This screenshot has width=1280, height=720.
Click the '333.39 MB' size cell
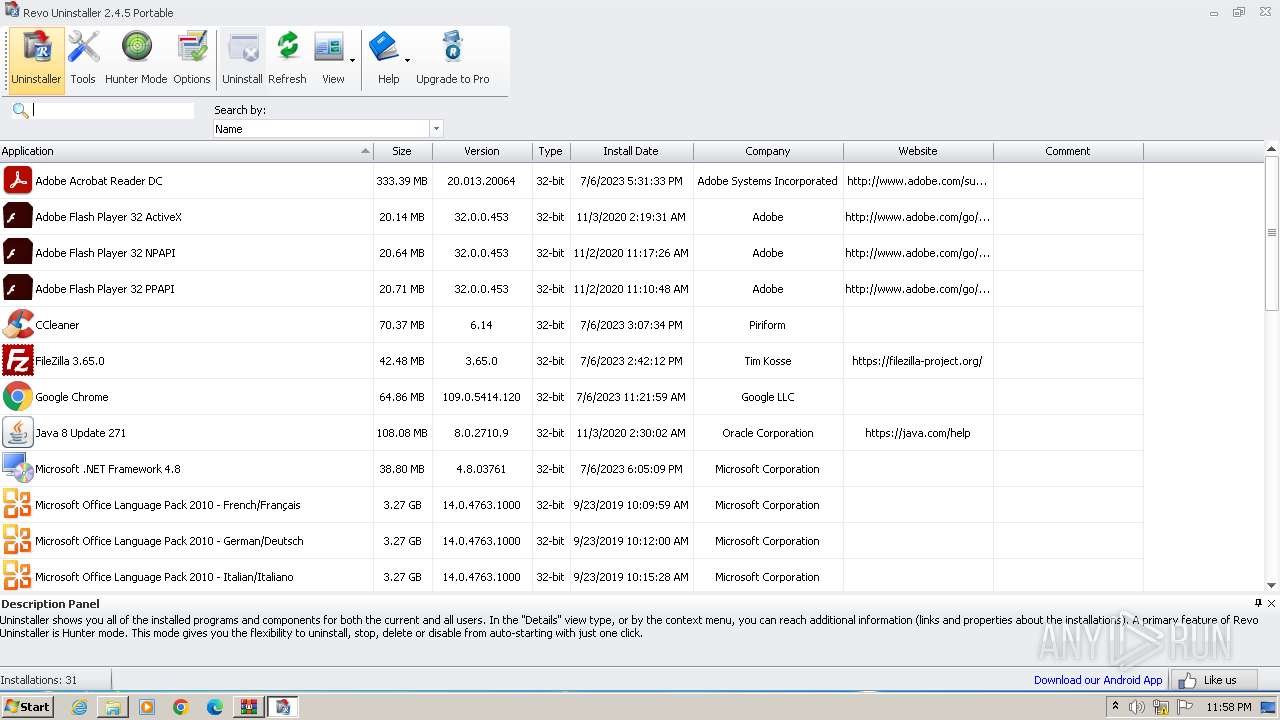coord(402,181)
